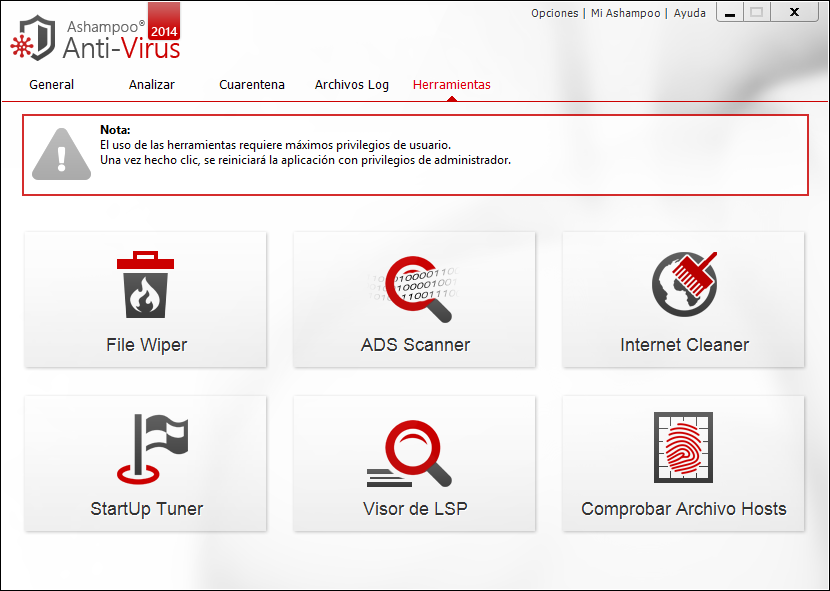Open the Analizar tab
The width and height of the screenshot is (830, 591).
[x=151, y=85]
